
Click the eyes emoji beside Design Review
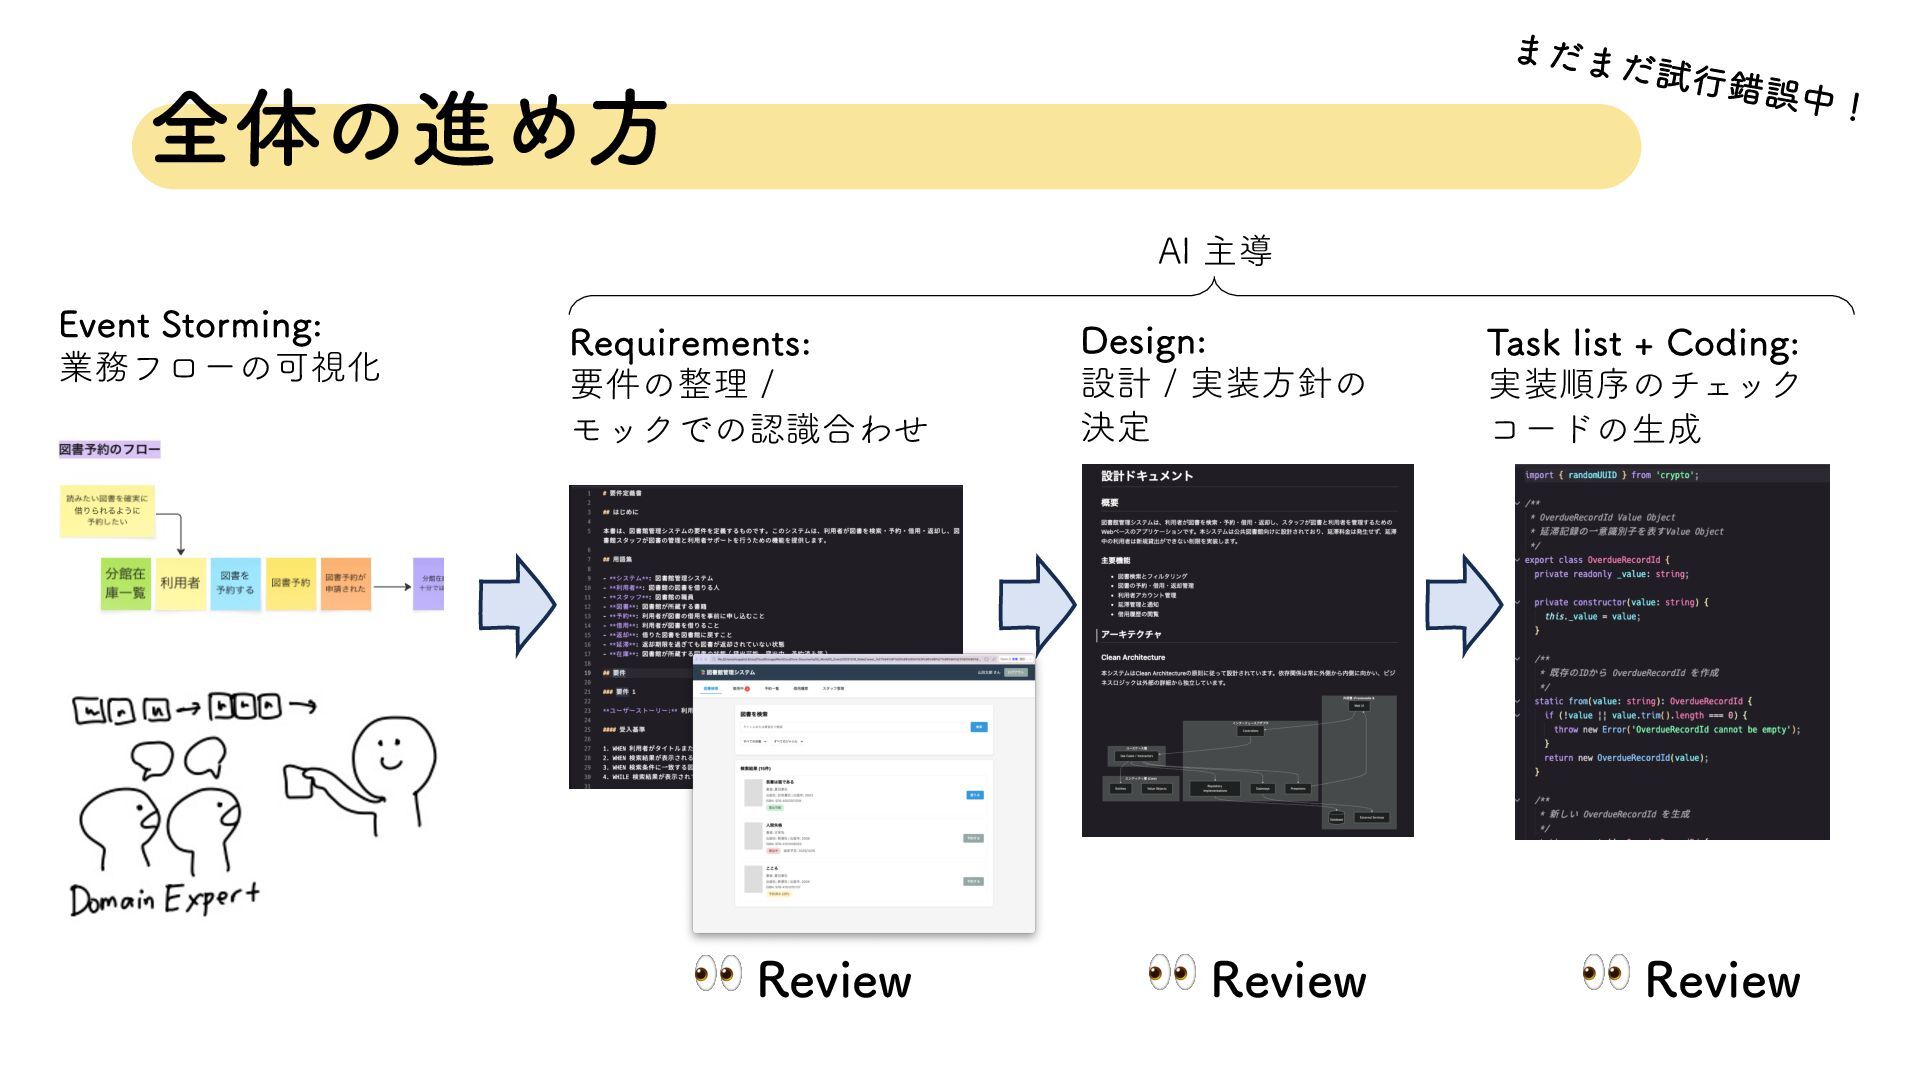pos(1172,972)
